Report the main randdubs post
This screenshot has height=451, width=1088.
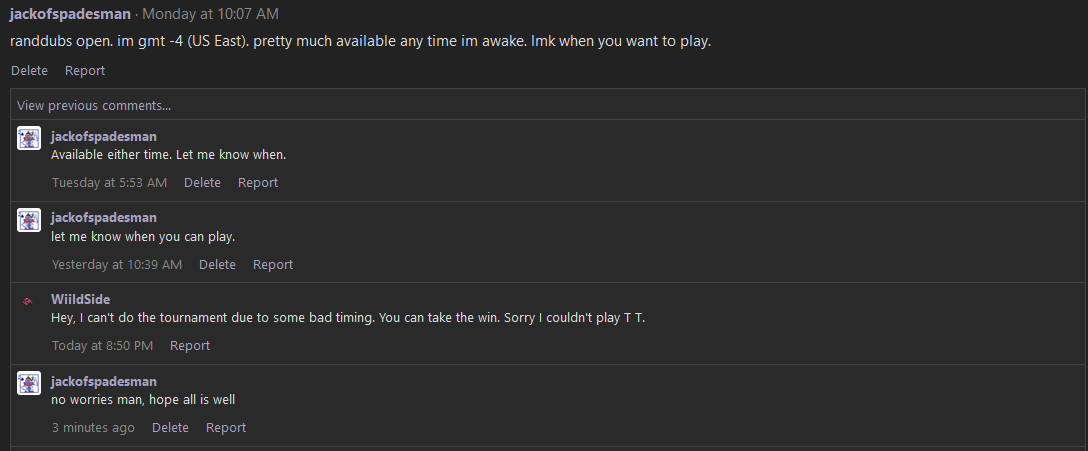click(x=85, y=70)
